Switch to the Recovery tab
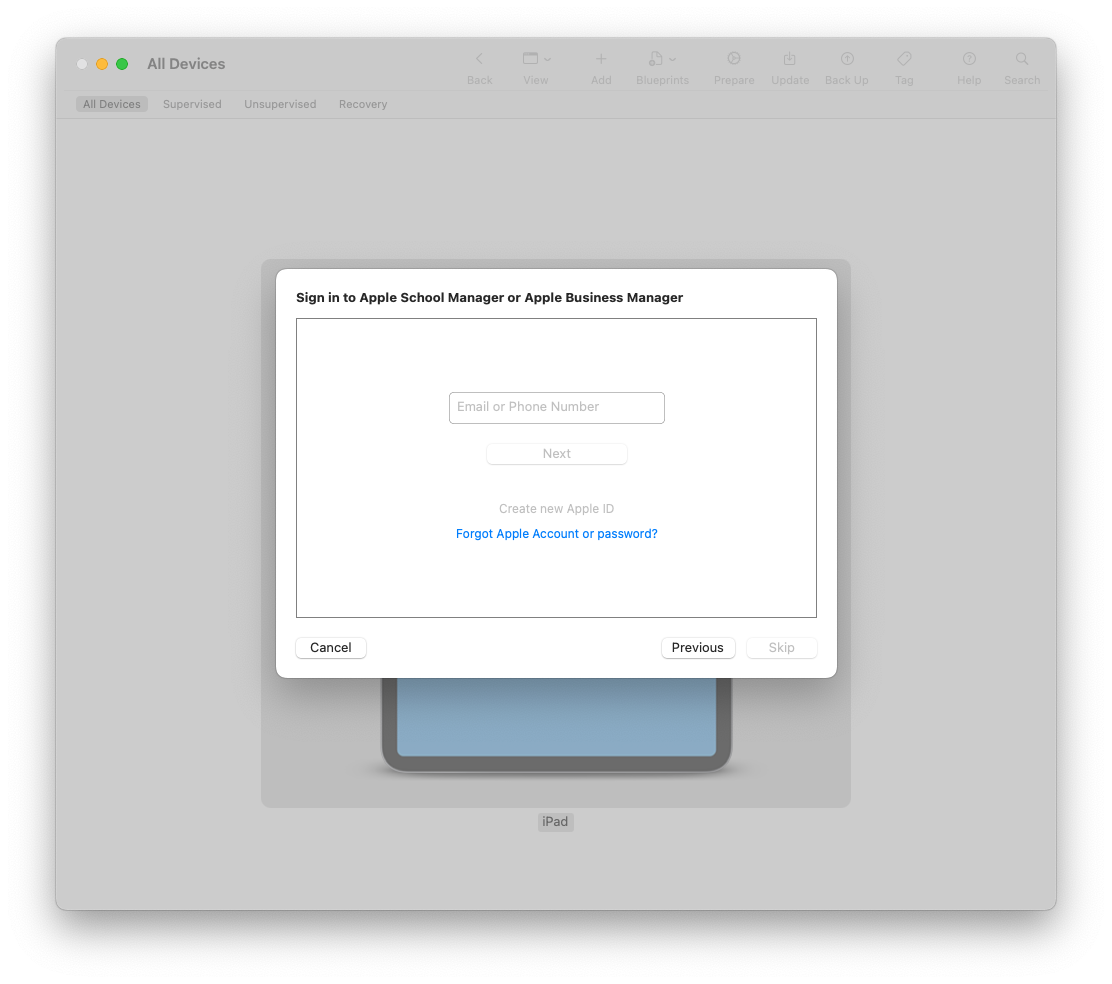Image resolution: width=1112 pixels, height=984 pixels. pos(363,104)
